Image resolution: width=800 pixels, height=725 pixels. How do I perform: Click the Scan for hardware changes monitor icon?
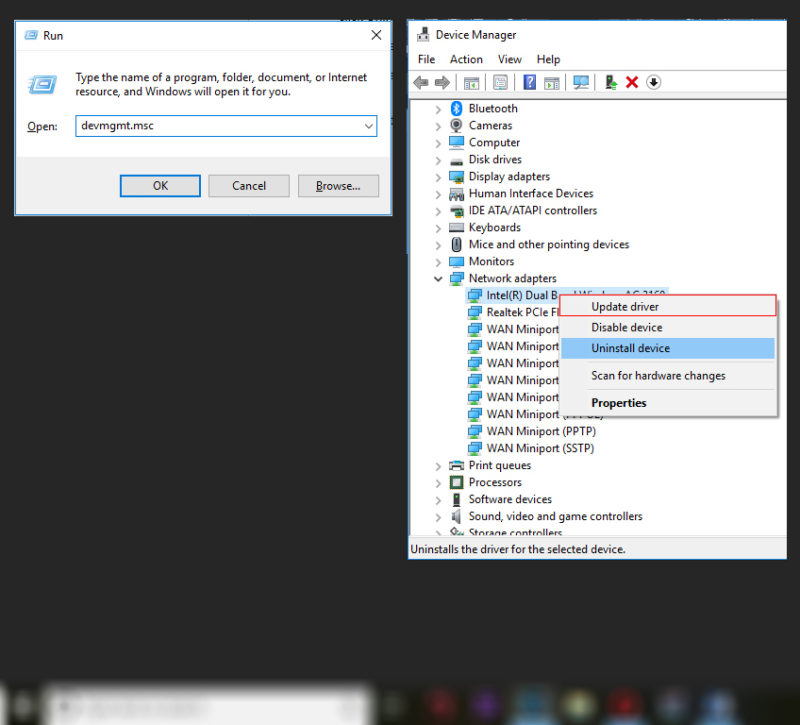coord(579,83)
